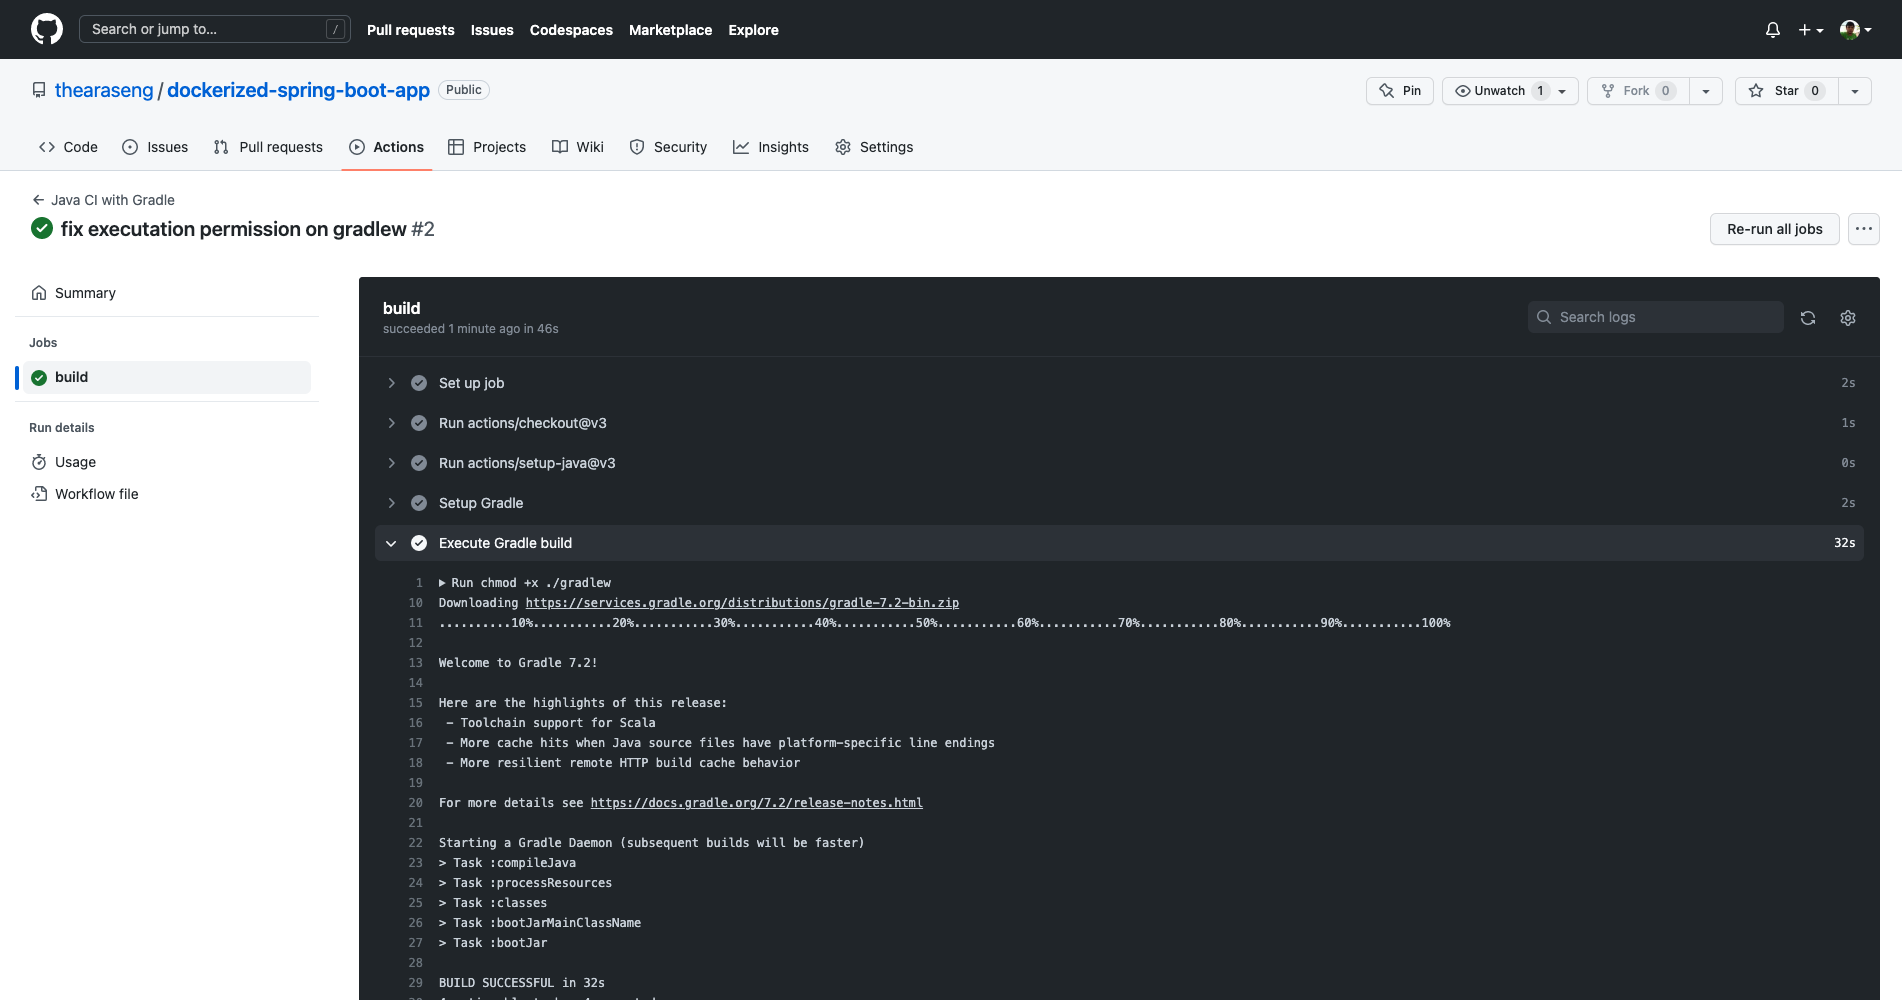Click the Insights graph icon
This screenshot has width=1902, height=1000.
tap(741, 147)
